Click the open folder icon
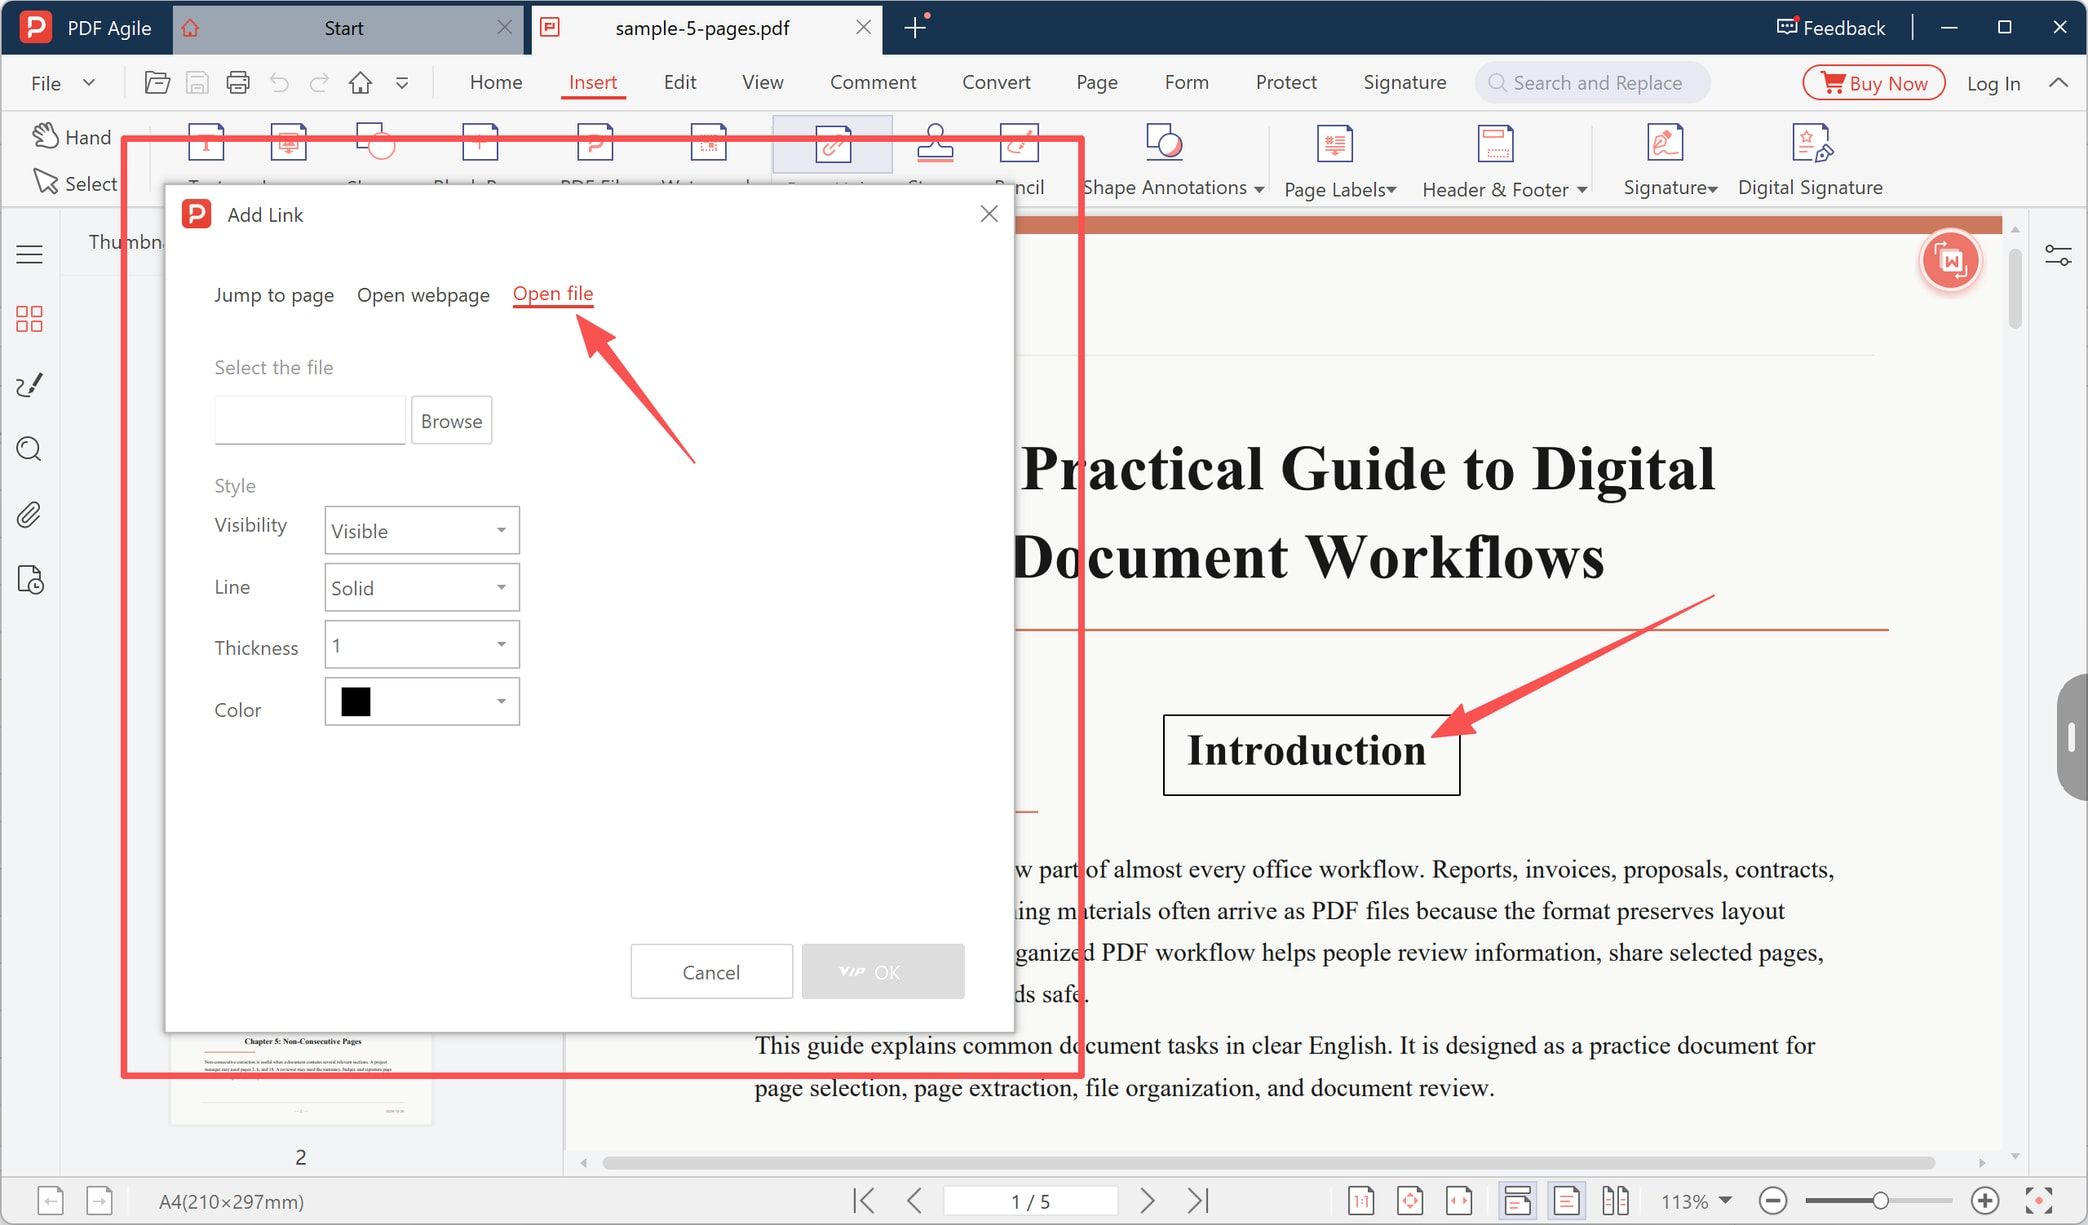The width and height of the screenshot is (2088, 1225). [x=157, y=83]
